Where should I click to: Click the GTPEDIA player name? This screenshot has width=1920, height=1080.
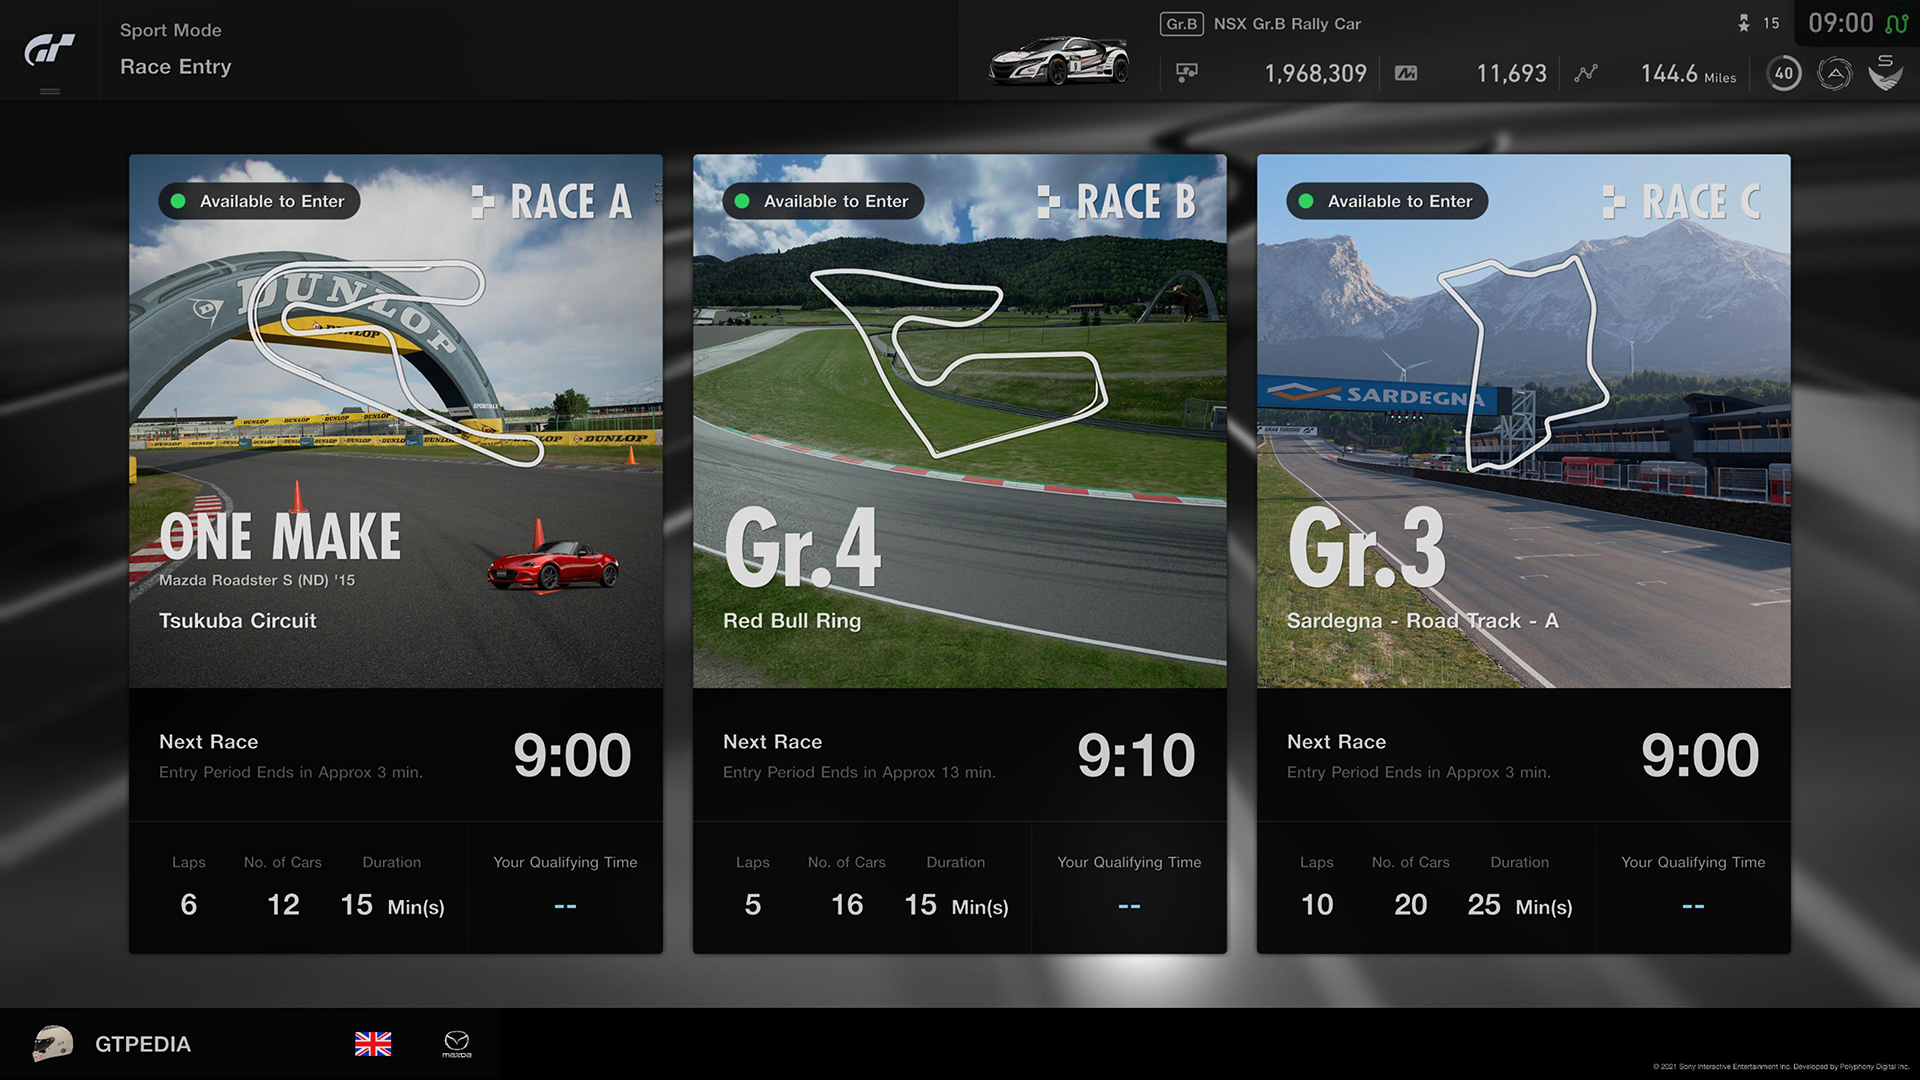coord(143,1044)
